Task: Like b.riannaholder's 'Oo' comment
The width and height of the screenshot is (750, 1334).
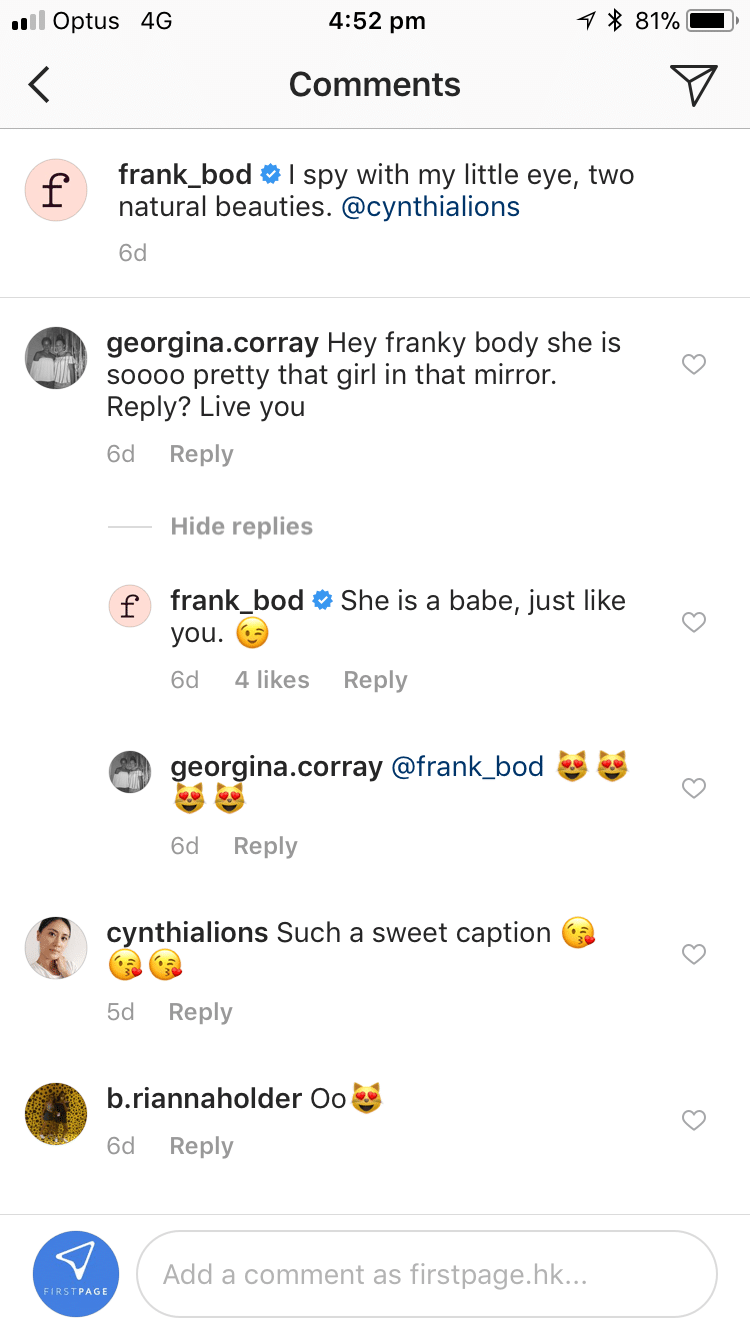Action: [x=694, y=1120]
